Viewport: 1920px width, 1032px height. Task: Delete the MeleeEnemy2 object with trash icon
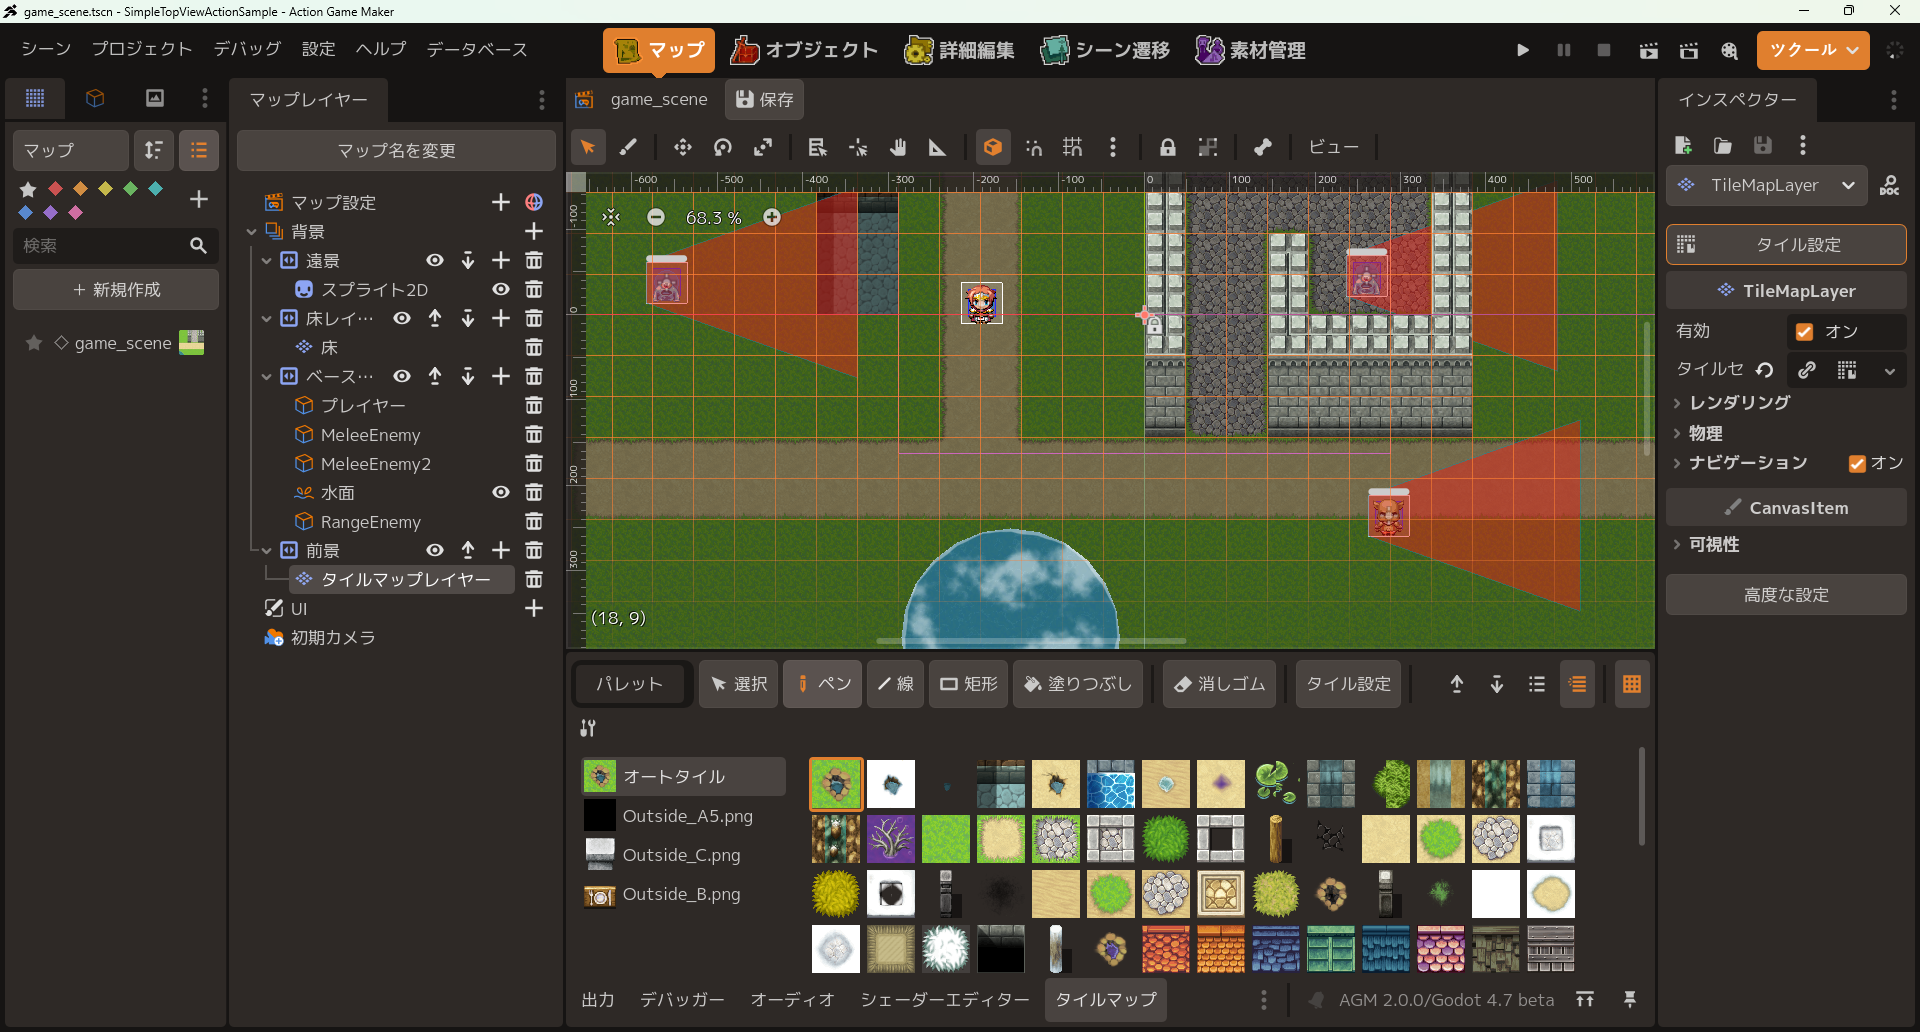(x=534, y=464)
